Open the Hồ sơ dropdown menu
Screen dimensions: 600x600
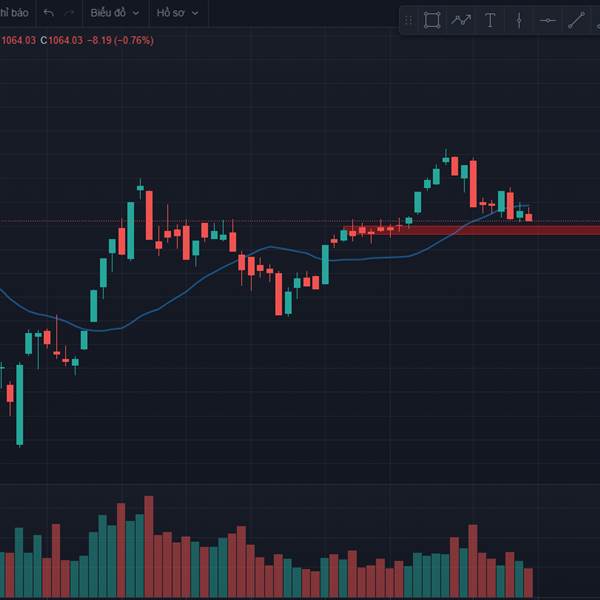(x=177, y=13)
